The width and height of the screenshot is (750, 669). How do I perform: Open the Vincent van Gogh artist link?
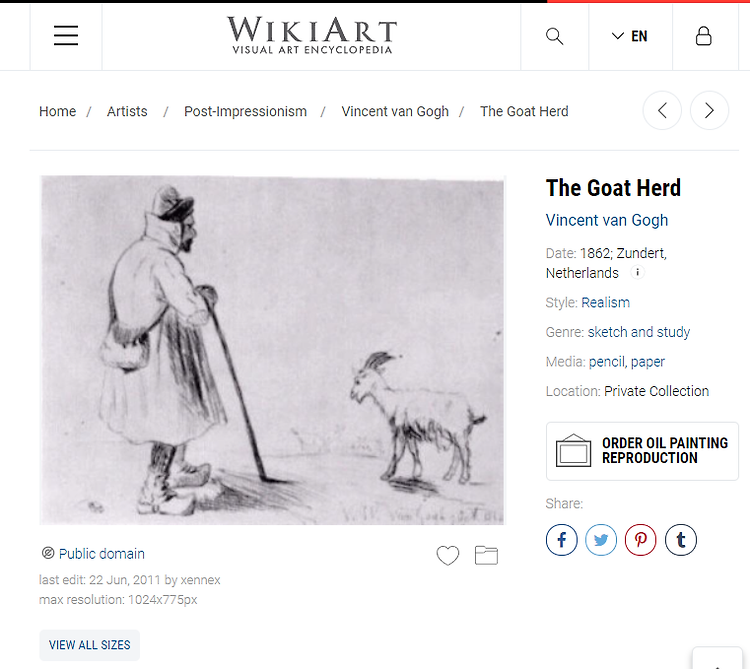(607, 220)
